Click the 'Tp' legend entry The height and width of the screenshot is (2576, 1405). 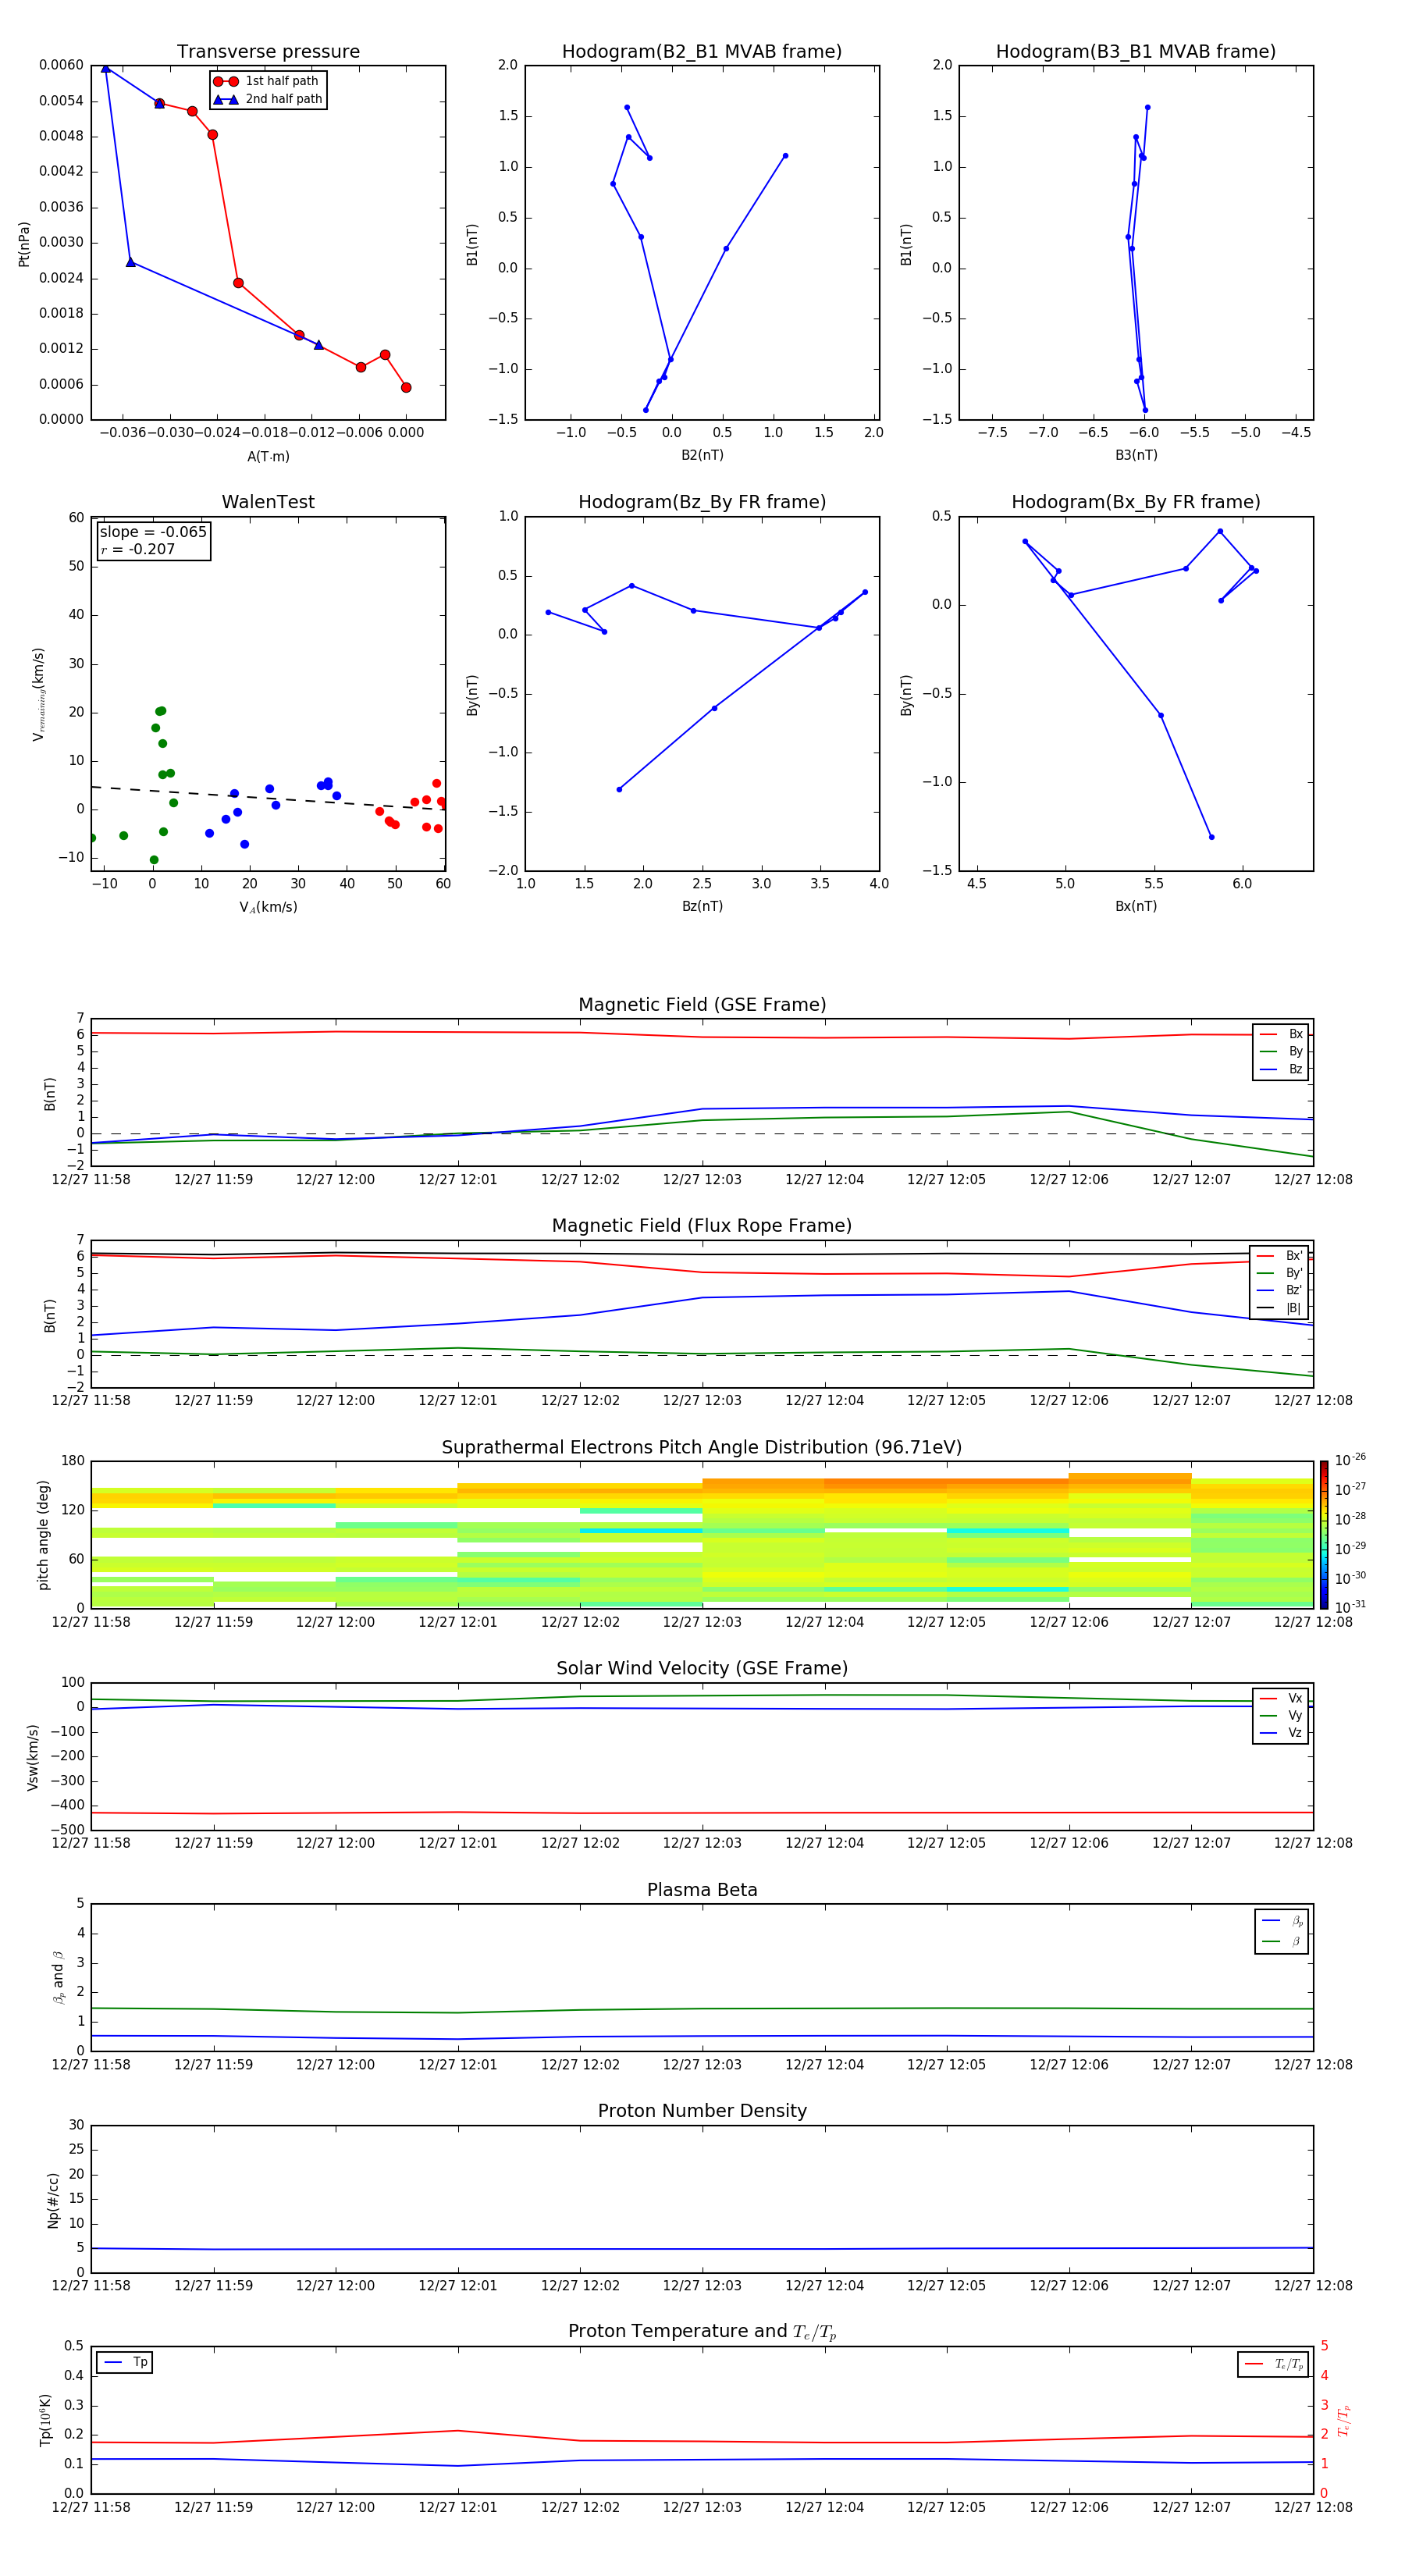pyautogui.click(x=125, y=2362)
